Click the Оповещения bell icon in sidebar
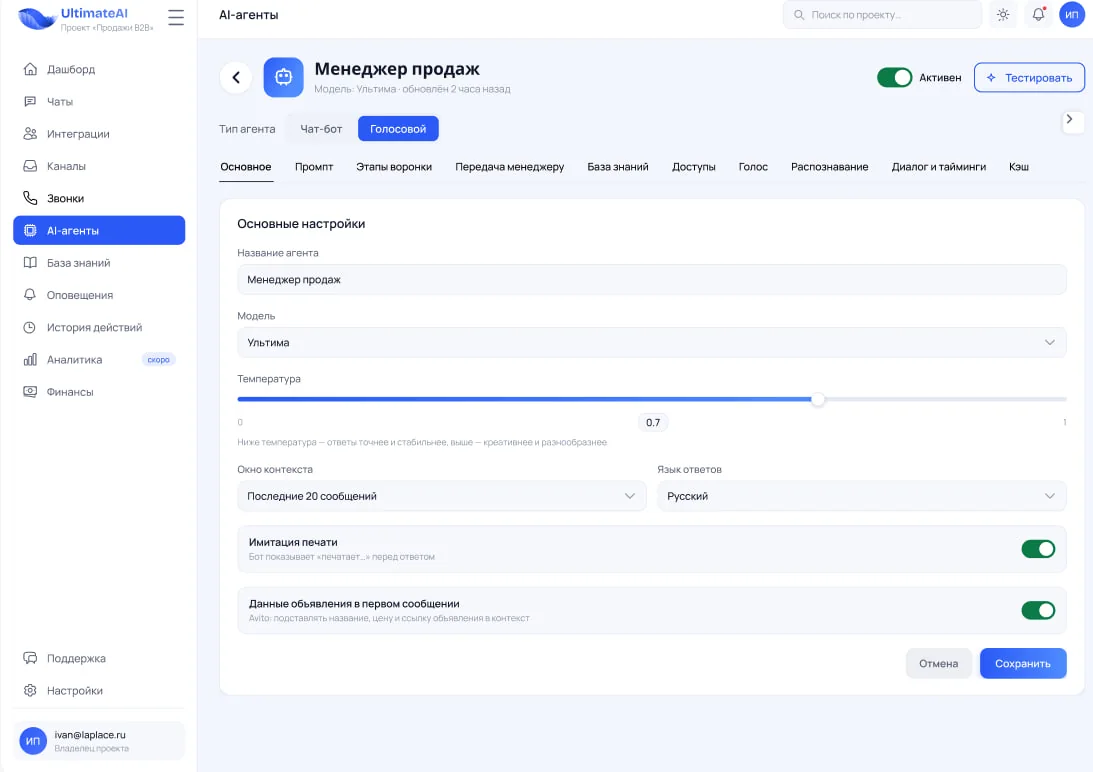 pyautogui.click(x=30, y=295)
